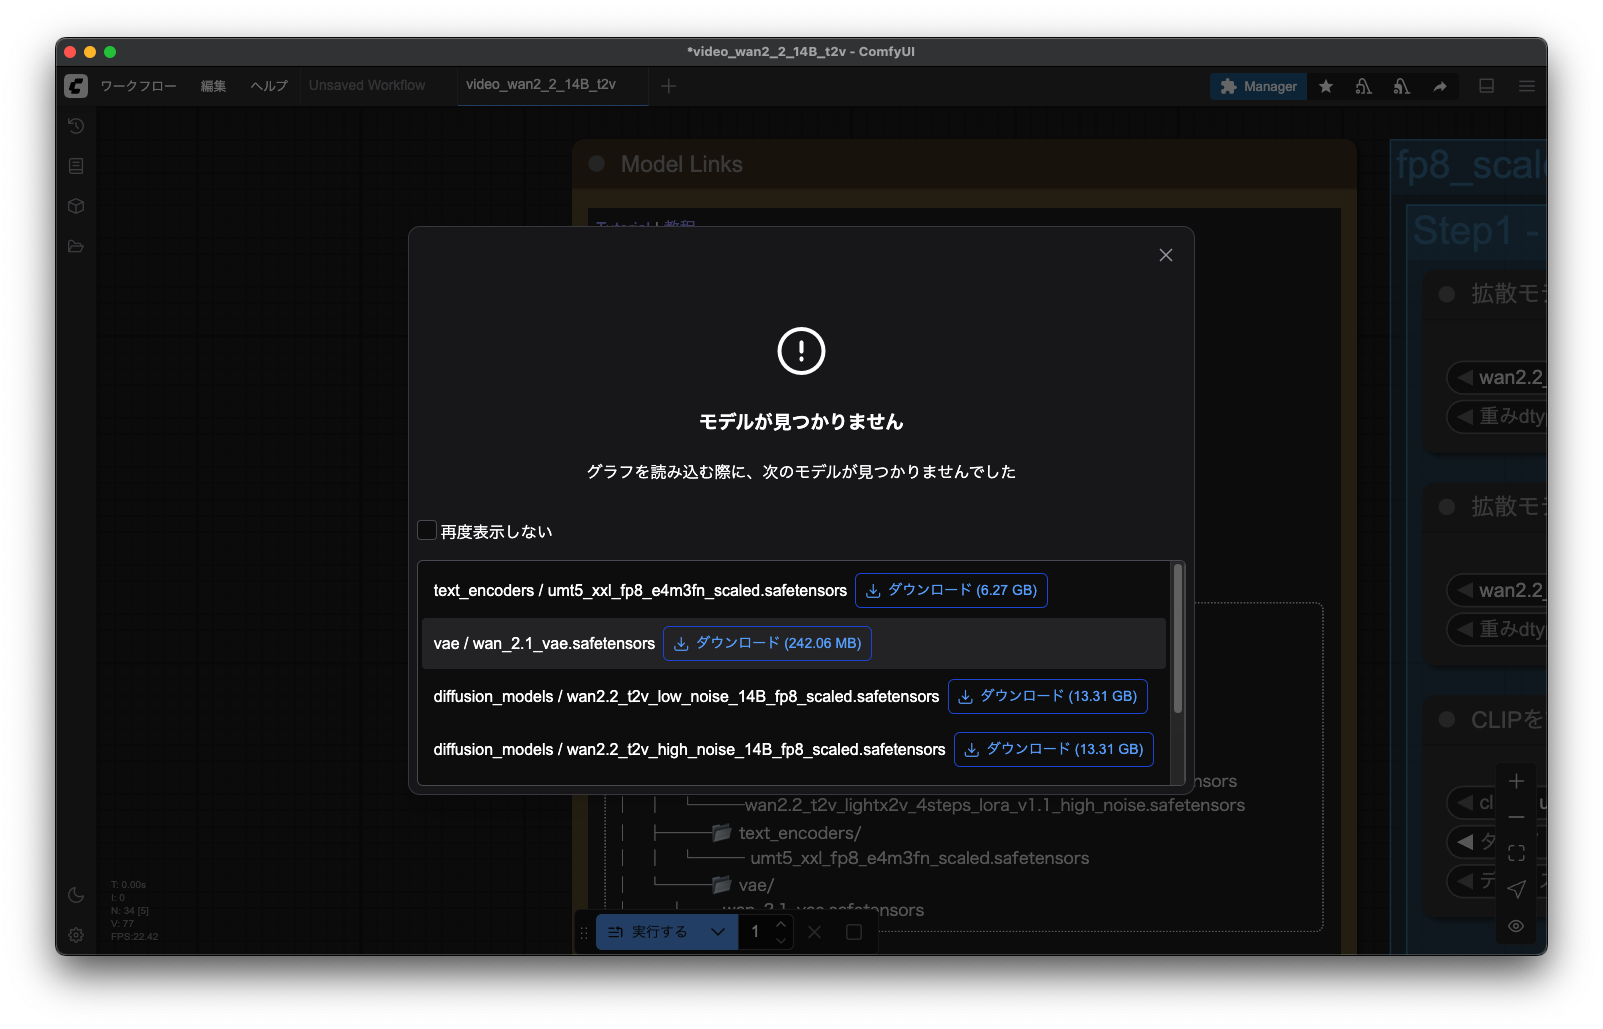Open the model library cube icon

75,205
